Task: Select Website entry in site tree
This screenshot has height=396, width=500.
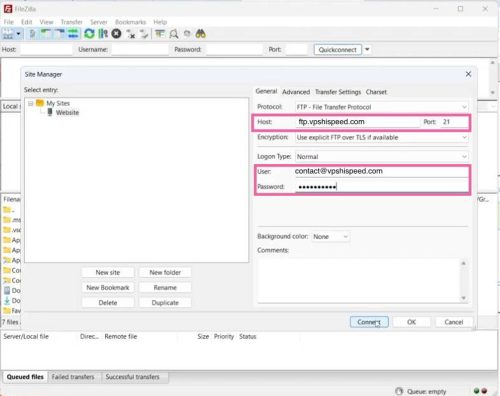Action: (x=67, y=112)
